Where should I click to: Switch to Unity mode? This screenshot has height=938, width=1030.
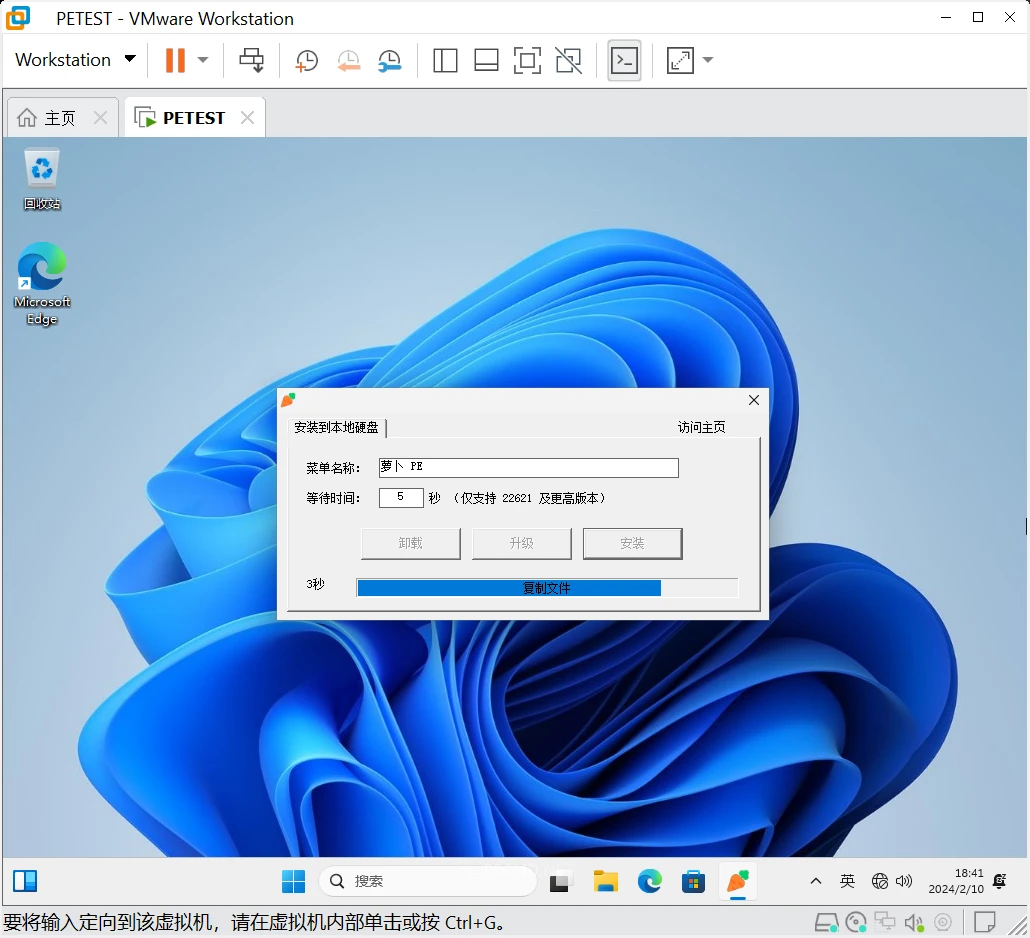[569, 60]
